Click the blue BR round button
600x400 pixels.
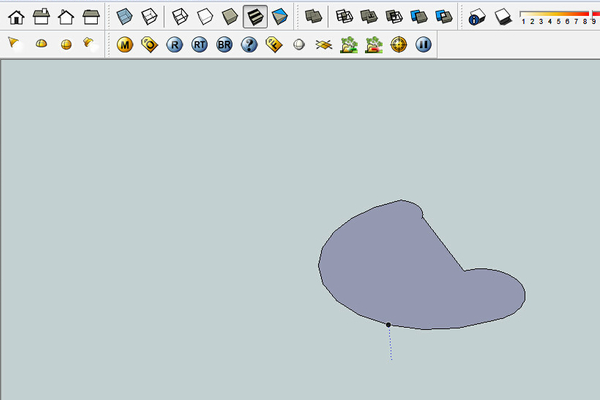point(224,45)
